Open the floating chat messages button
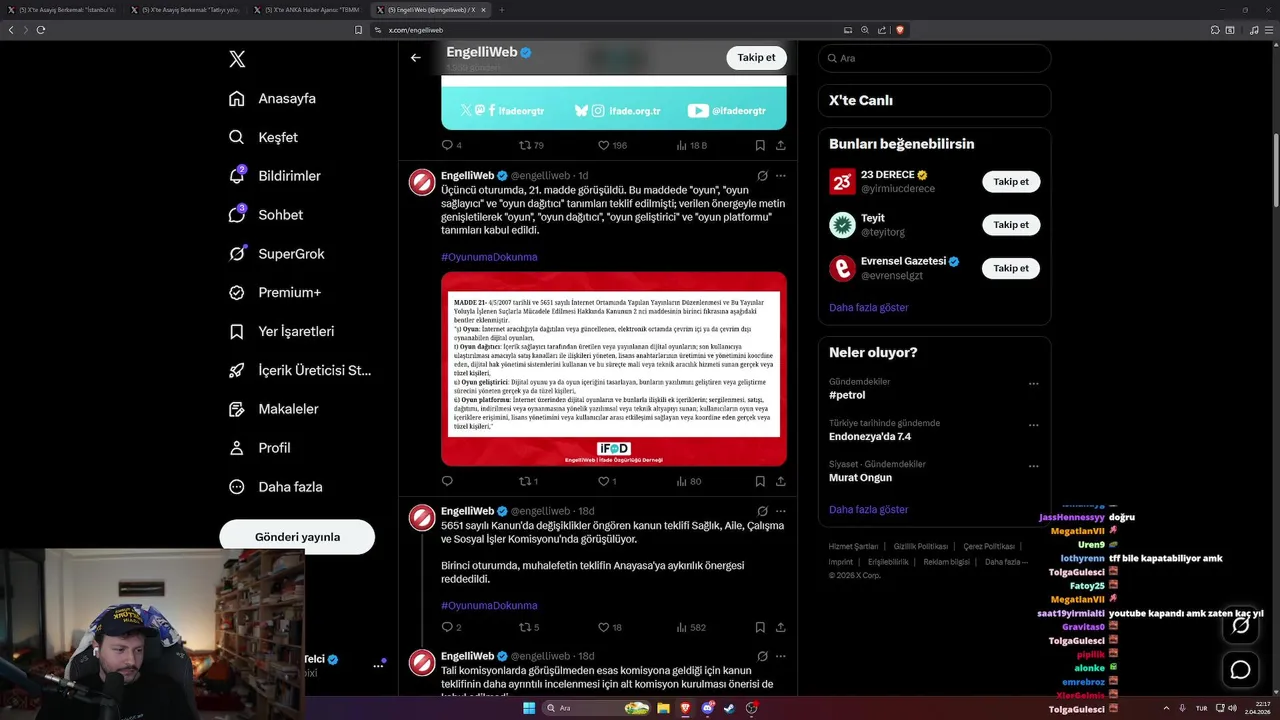 click(x=1240, y=669)
